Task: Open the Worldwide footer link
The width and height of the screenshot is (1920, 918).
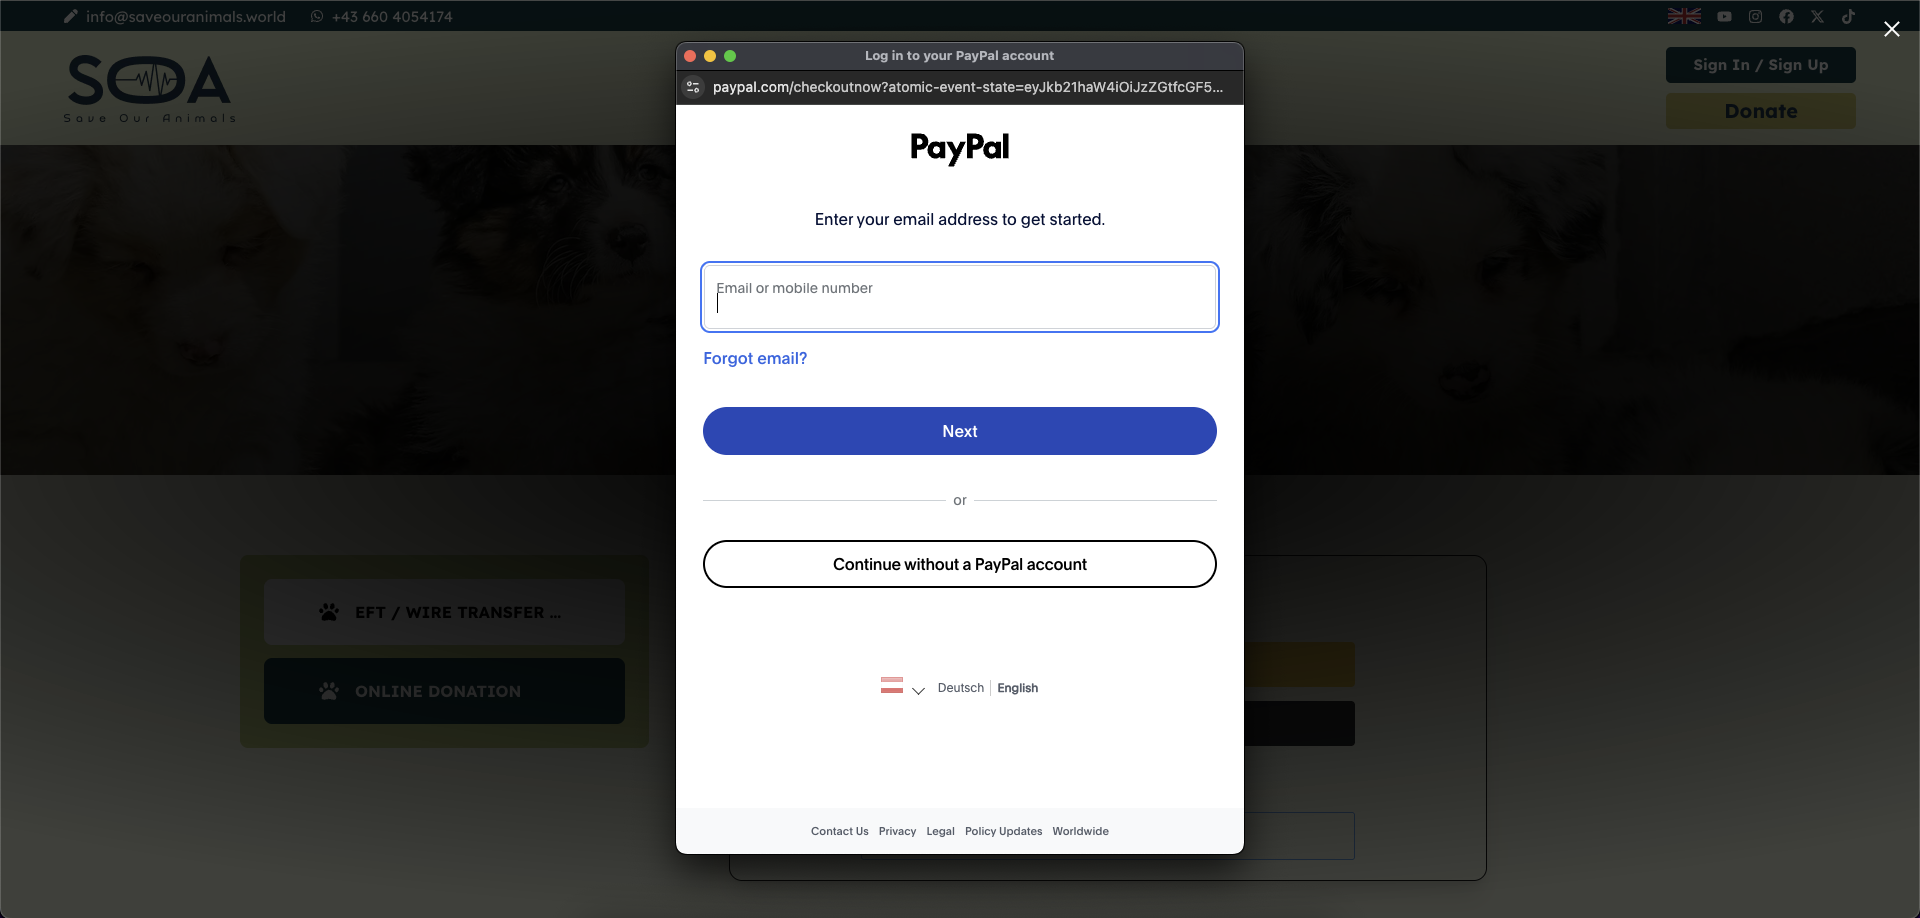Action: click(1080, 831)
